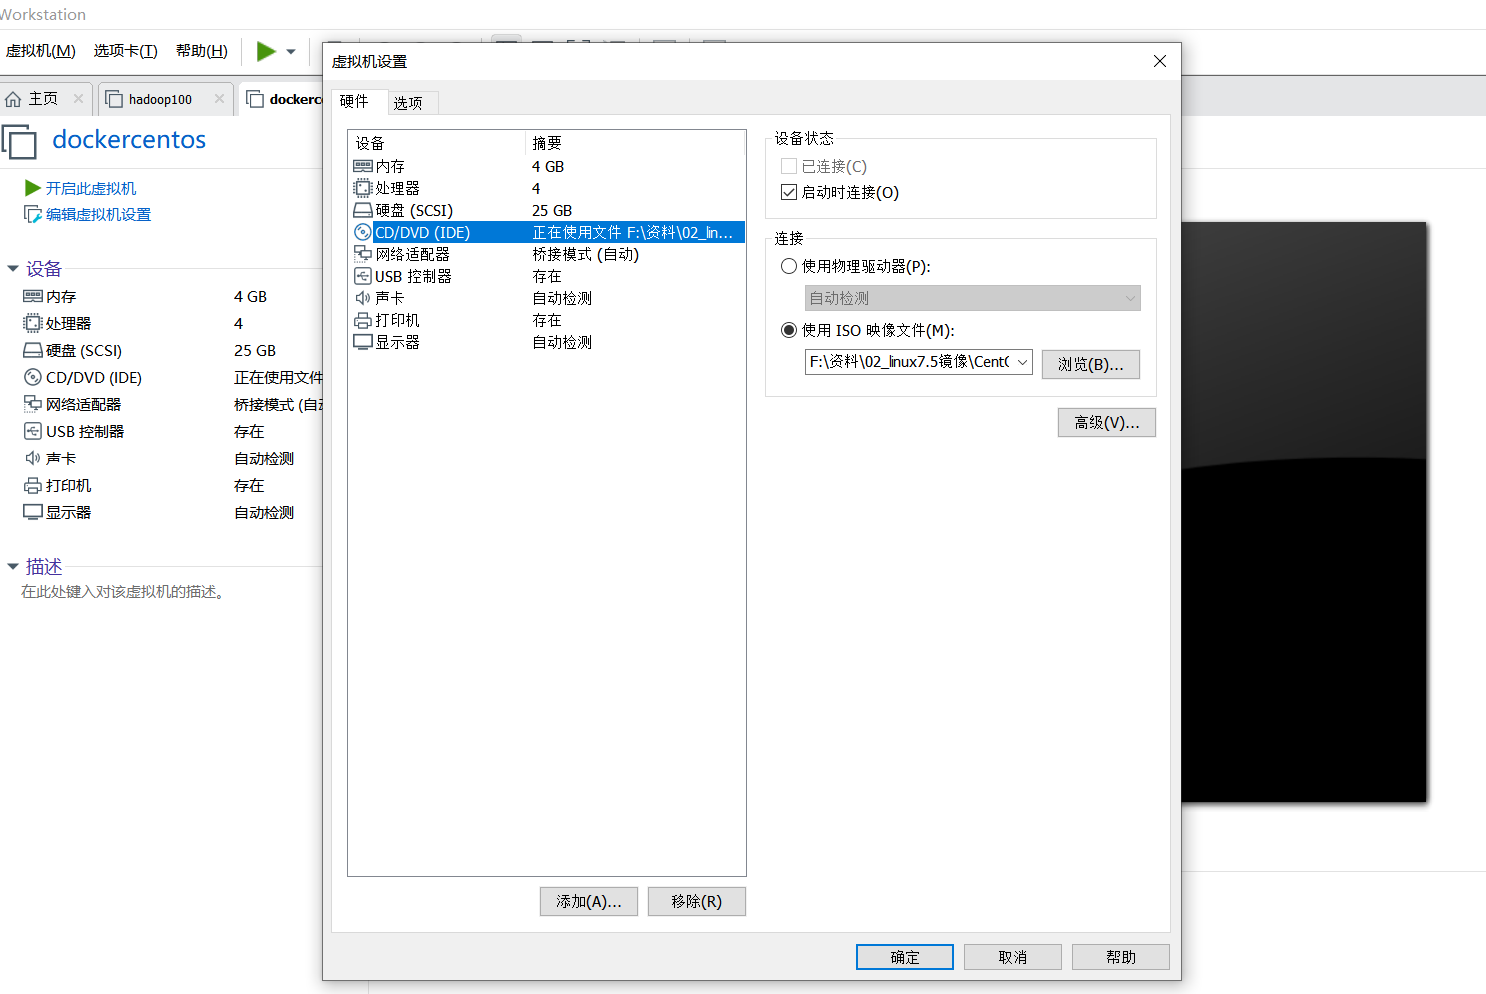Close the 虚拟机设置 dialog
This screenshot has width=1486, height=994.
1160,61
